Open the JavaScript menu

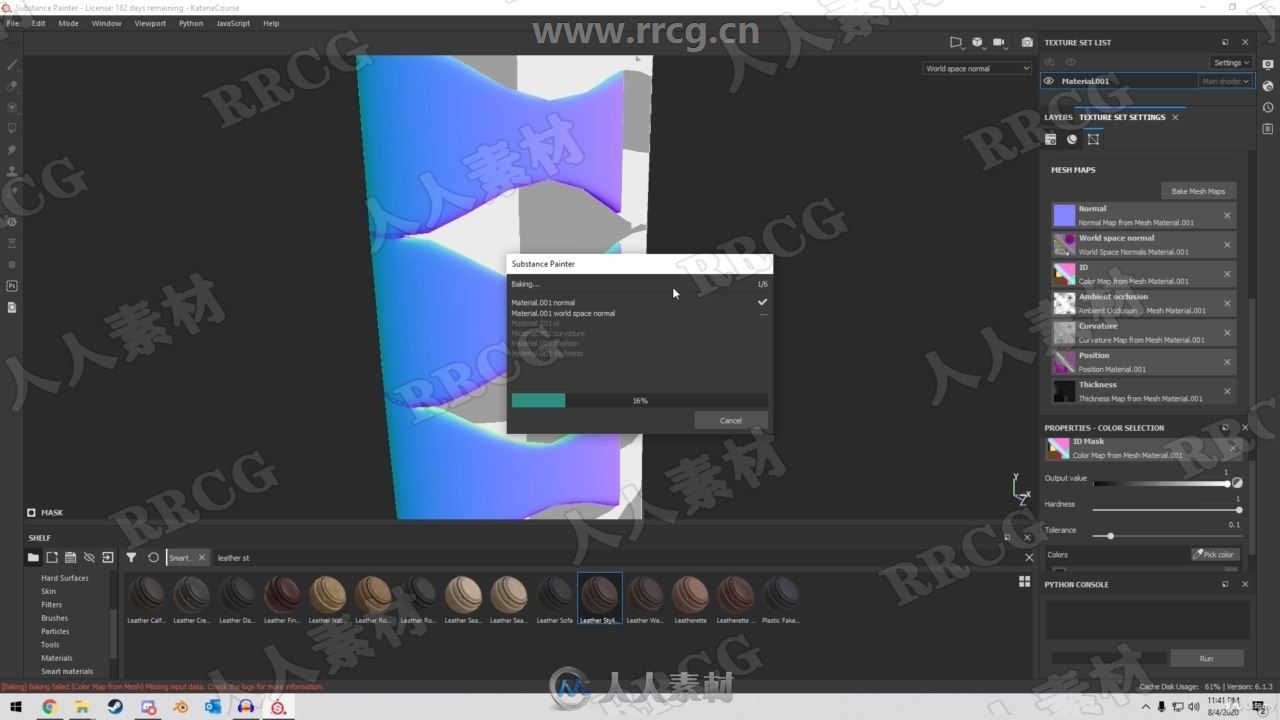(x=233, y=23)
